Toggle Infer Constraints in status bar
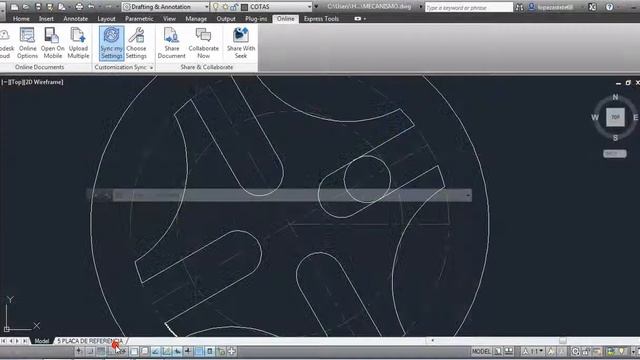 point(79,351)
